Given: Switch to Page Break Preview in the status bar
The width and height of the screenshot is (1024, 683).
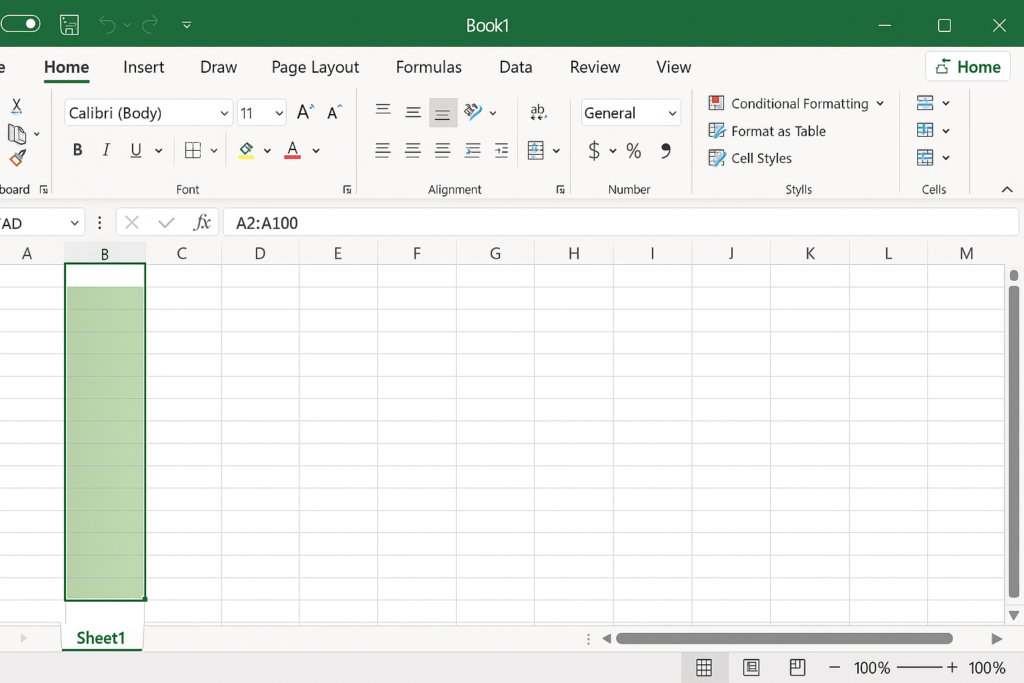Looking at the screenshot, I should pyautogui.click(x=797, y=667).
